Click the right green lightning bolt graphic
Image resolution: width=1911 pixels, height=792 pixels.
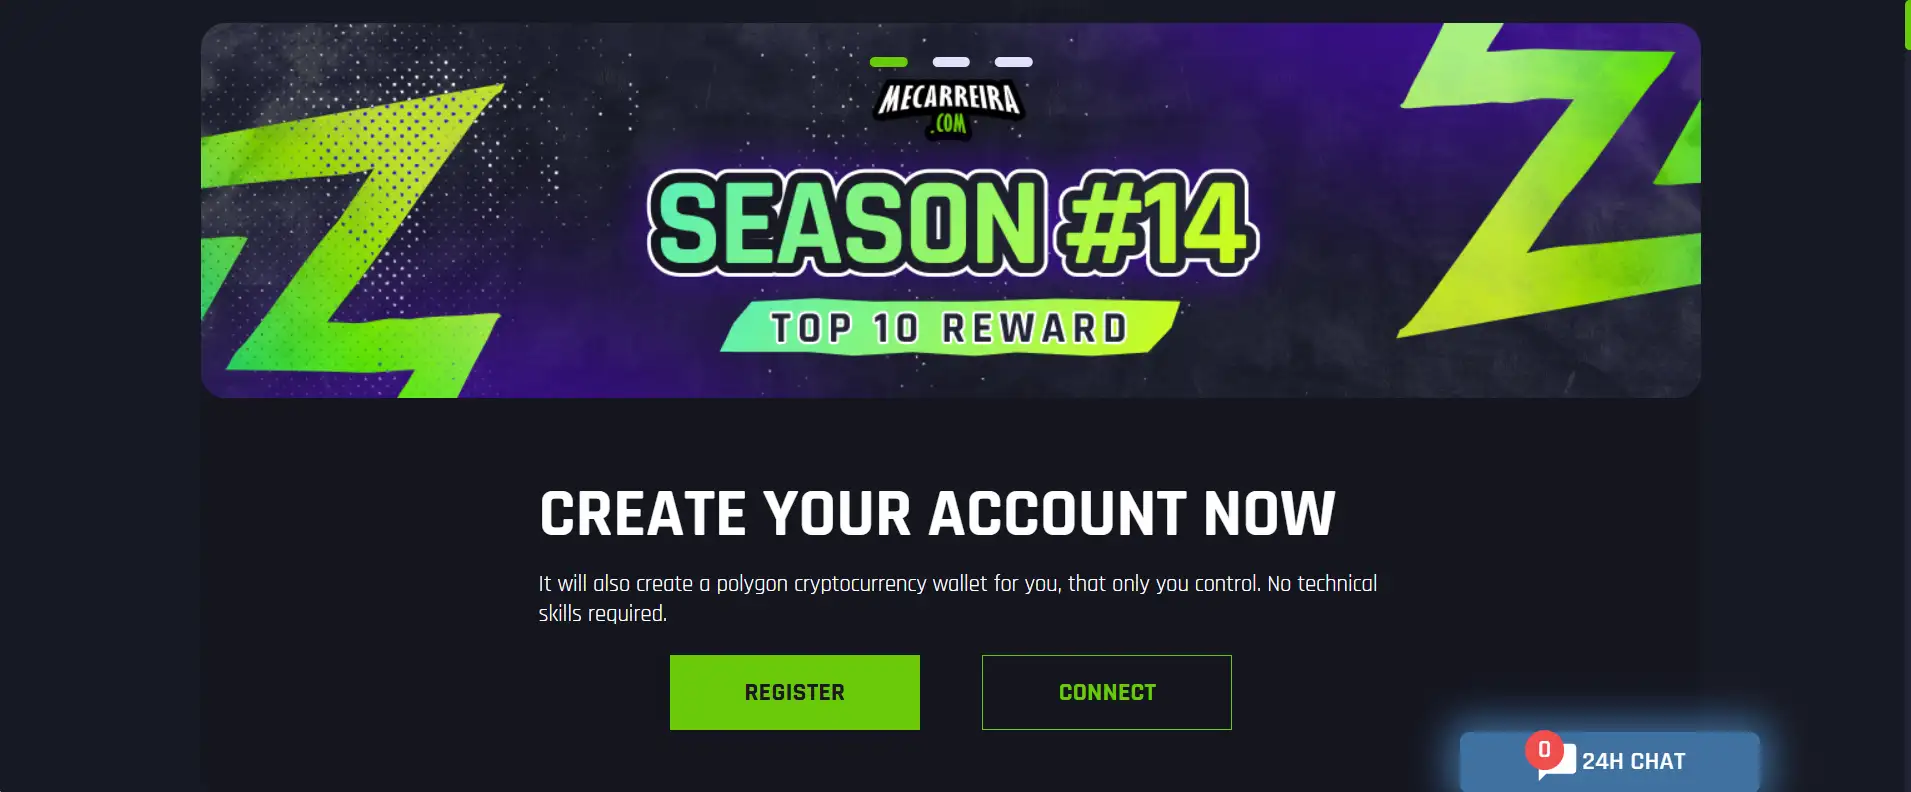point(1550,180)
